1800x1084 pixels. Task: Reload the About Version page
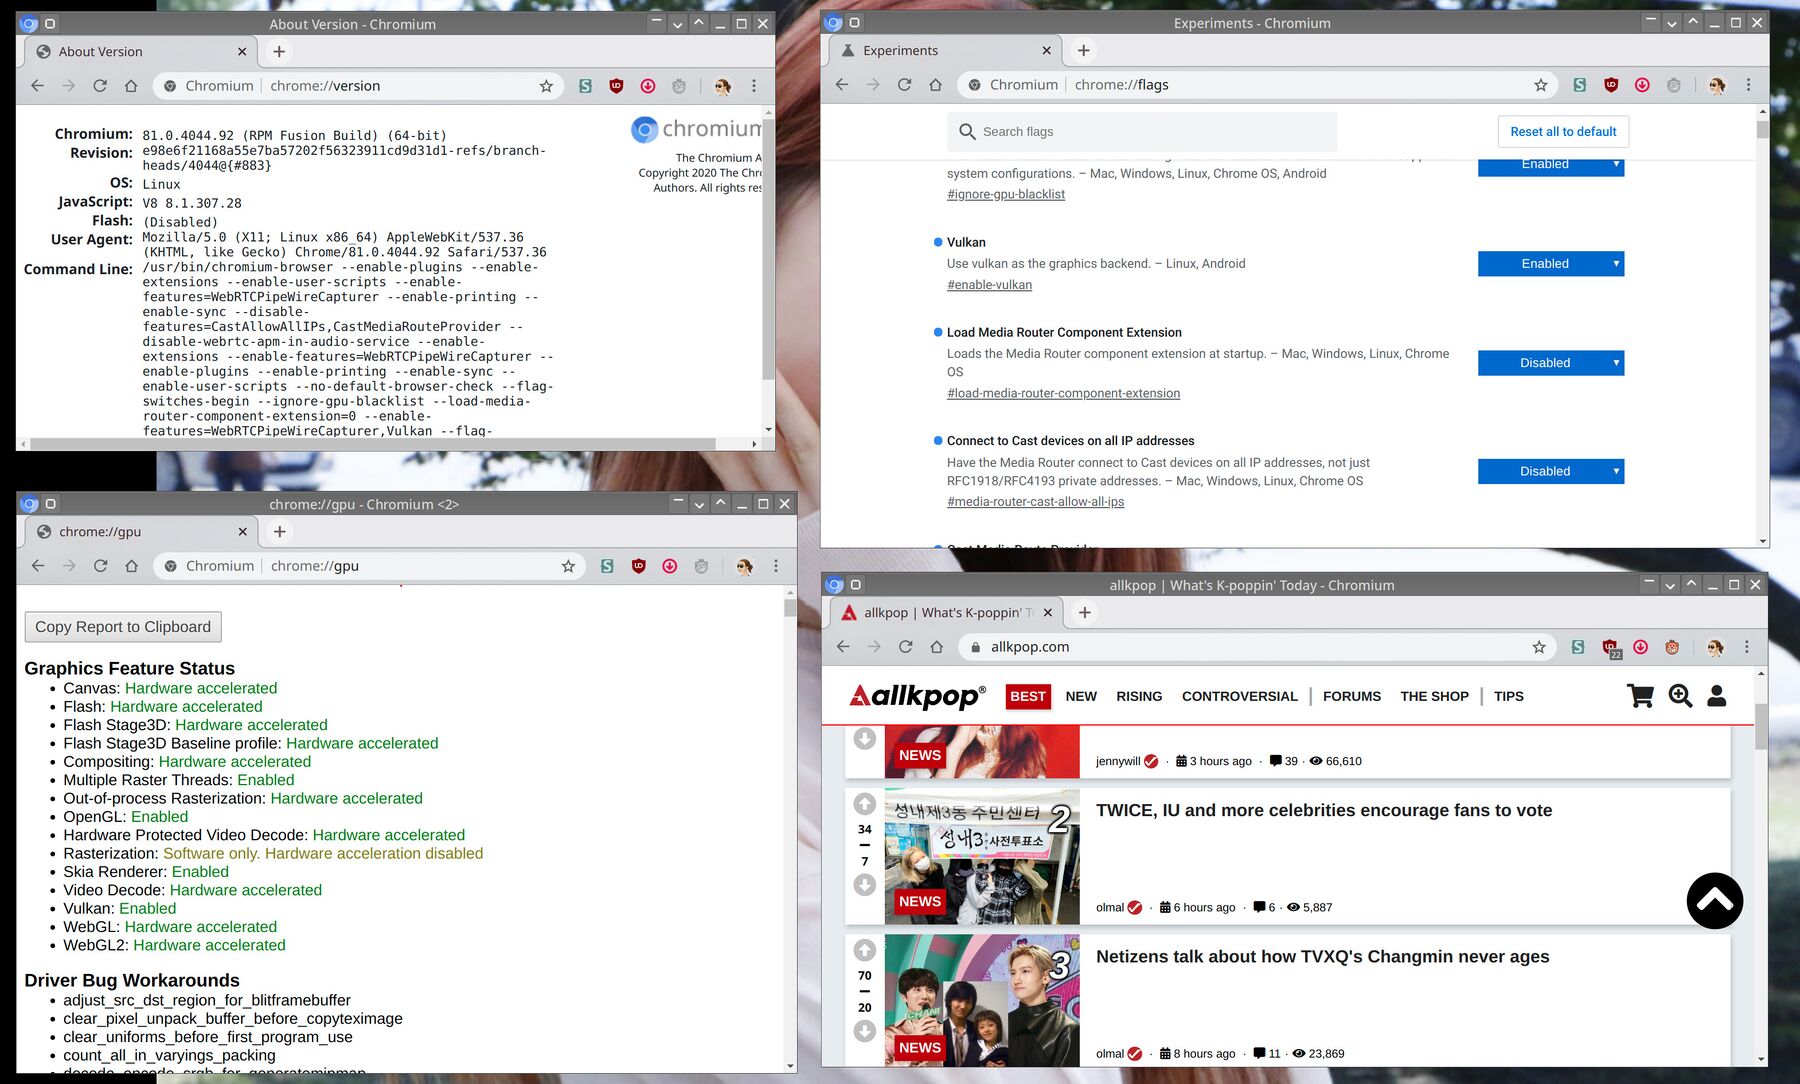(x=100, y=86)
